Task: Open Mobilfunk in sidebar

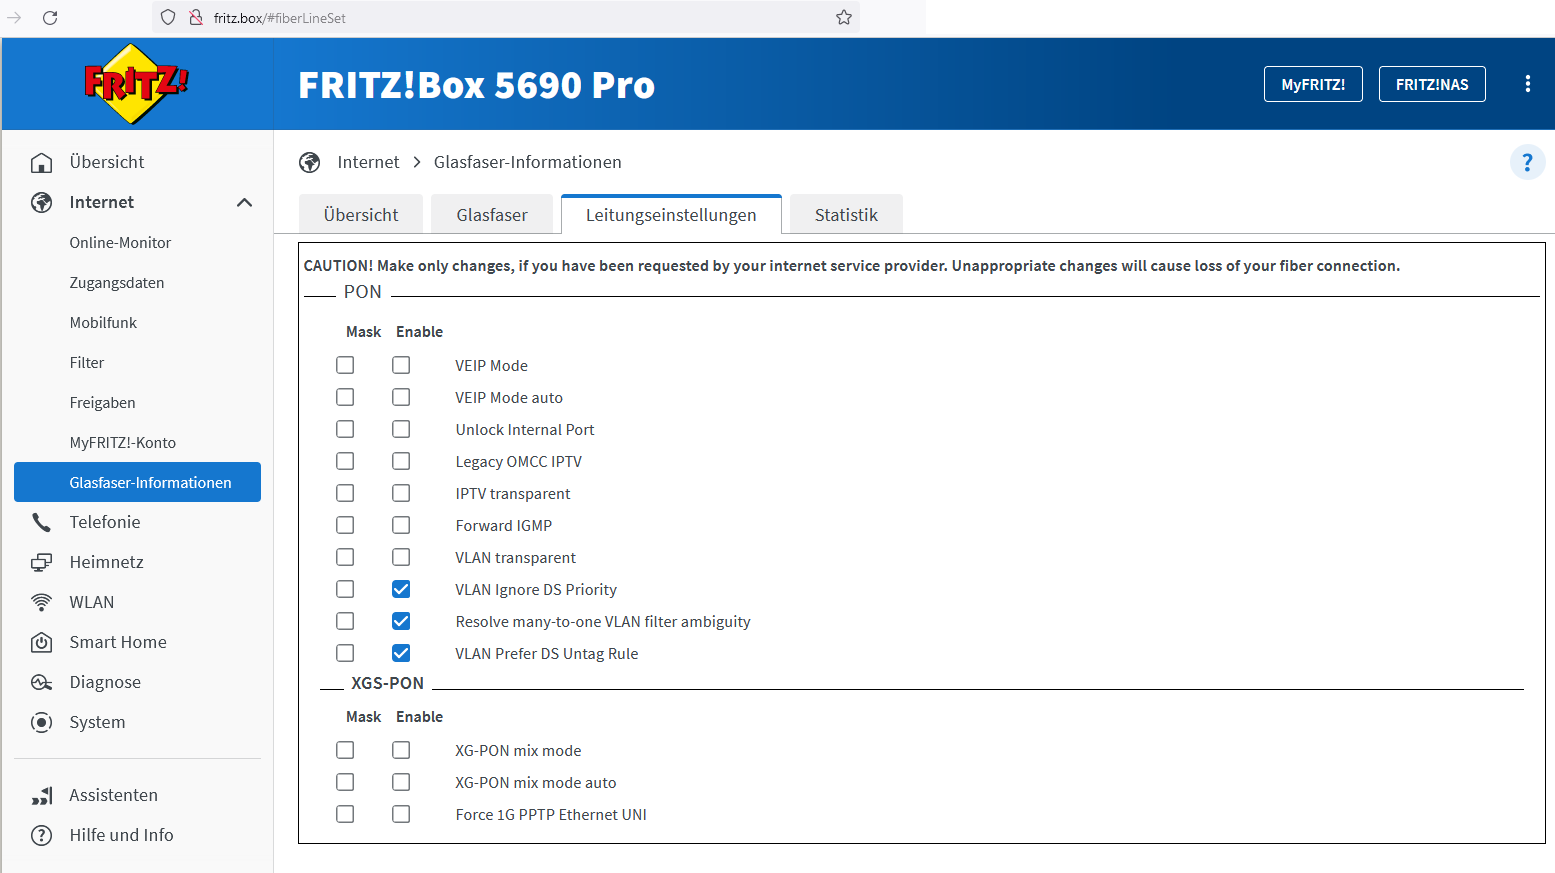Action: [x=103, y=322]
